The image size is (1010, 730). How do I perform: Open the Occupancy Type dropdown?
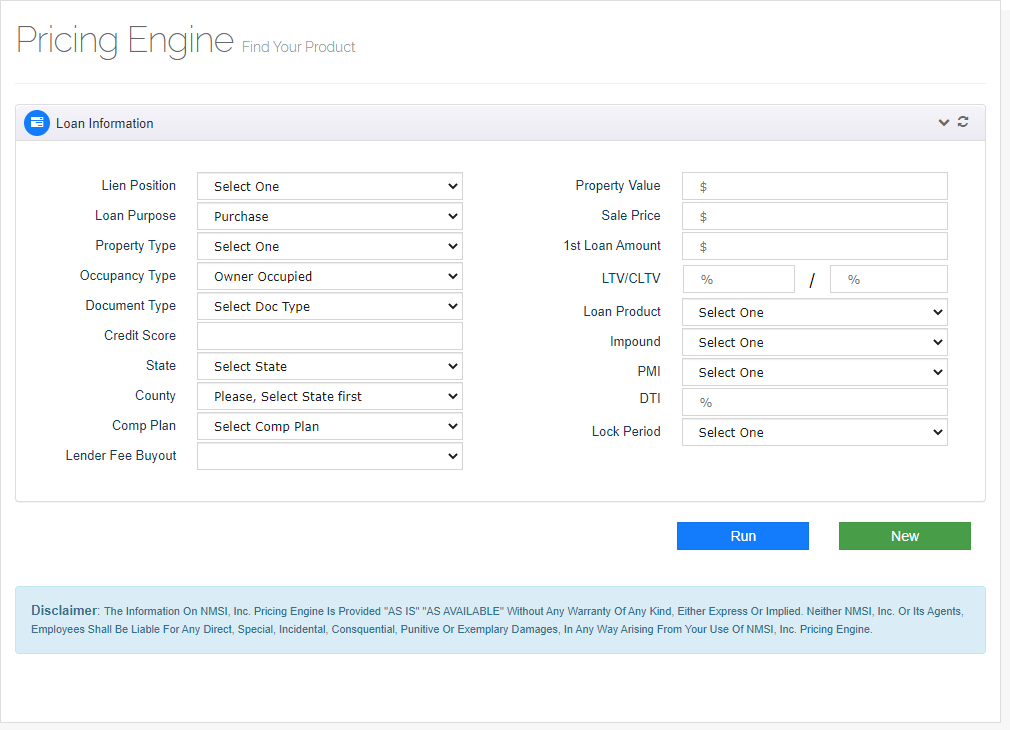click(x=330, y=276)
